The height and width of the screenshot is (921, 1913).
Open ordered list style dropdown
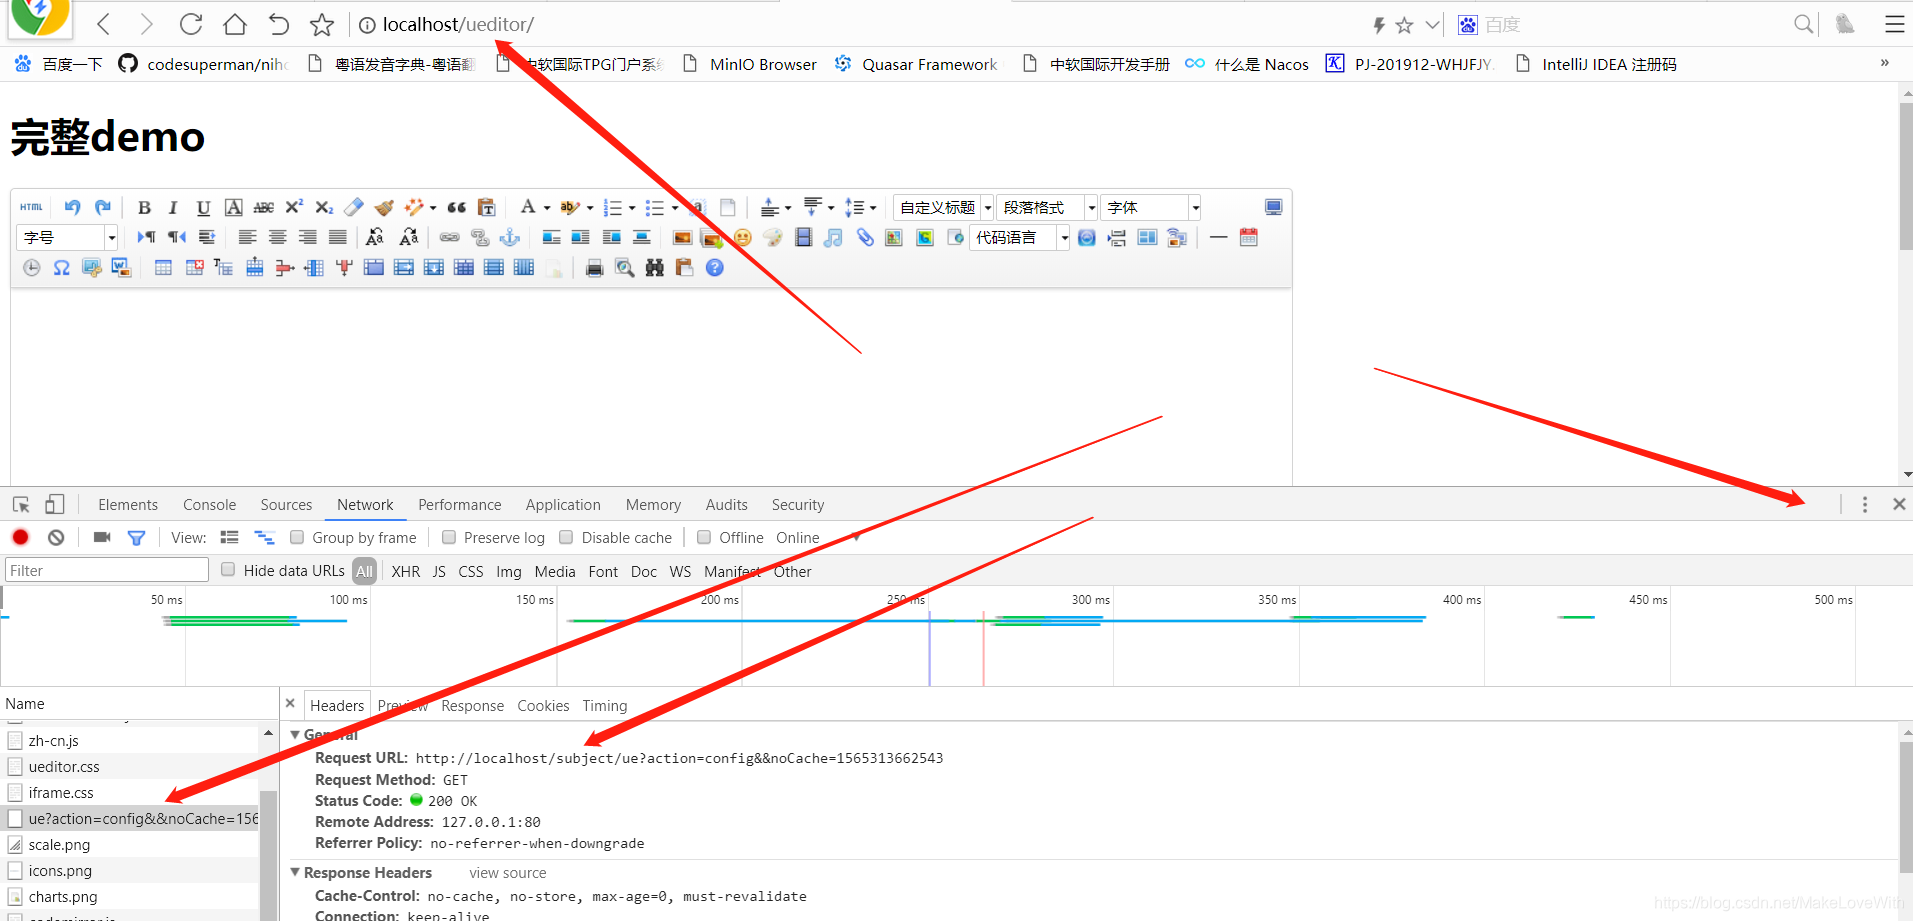pyautogui.click(x=632, y=208)
